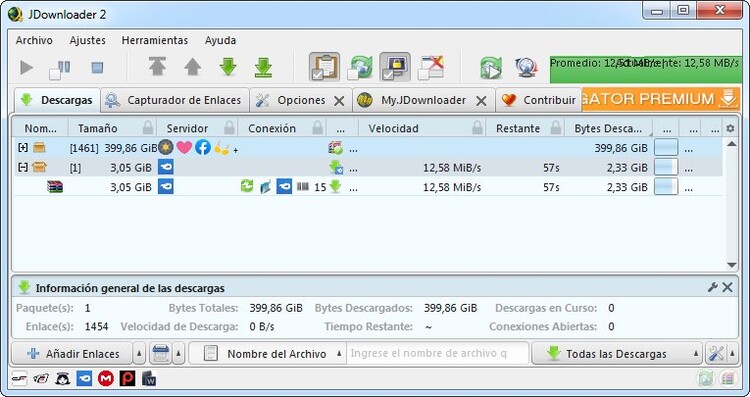This screenshot has height=397, width=750.
Task: Click the W hoster status bar icon
Action: (149, 379)
